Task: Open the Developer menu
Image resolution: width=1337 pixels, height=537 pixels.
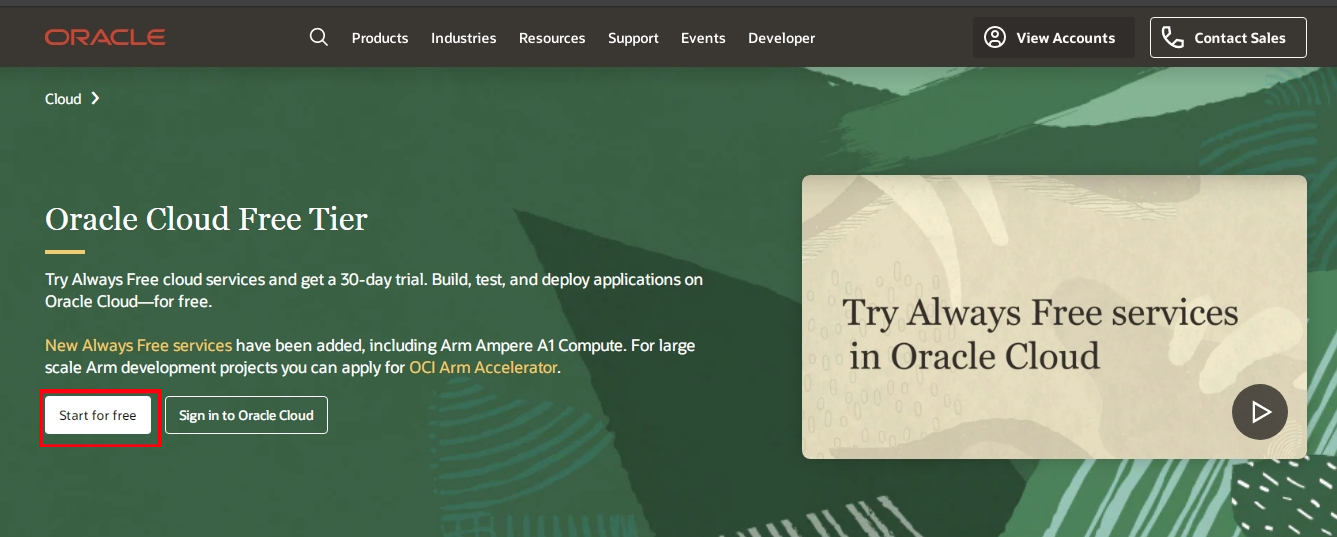Action: click(x=781, y=38)
